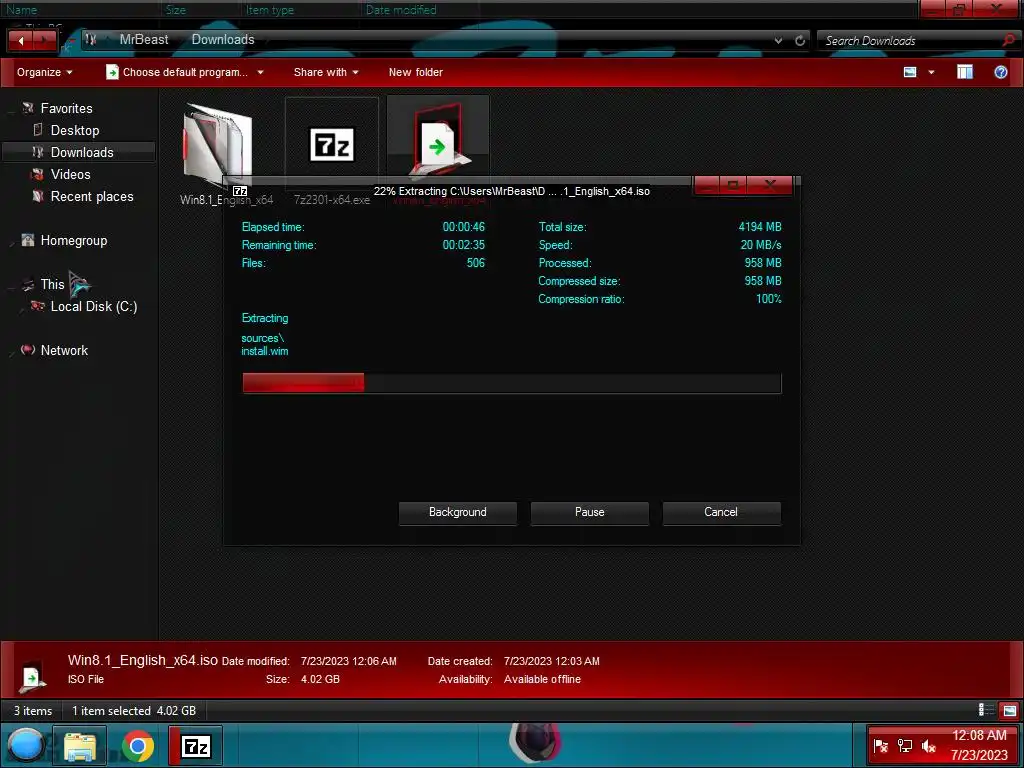
Task: Open Recent places in Favorites
Action: point(91,197)
